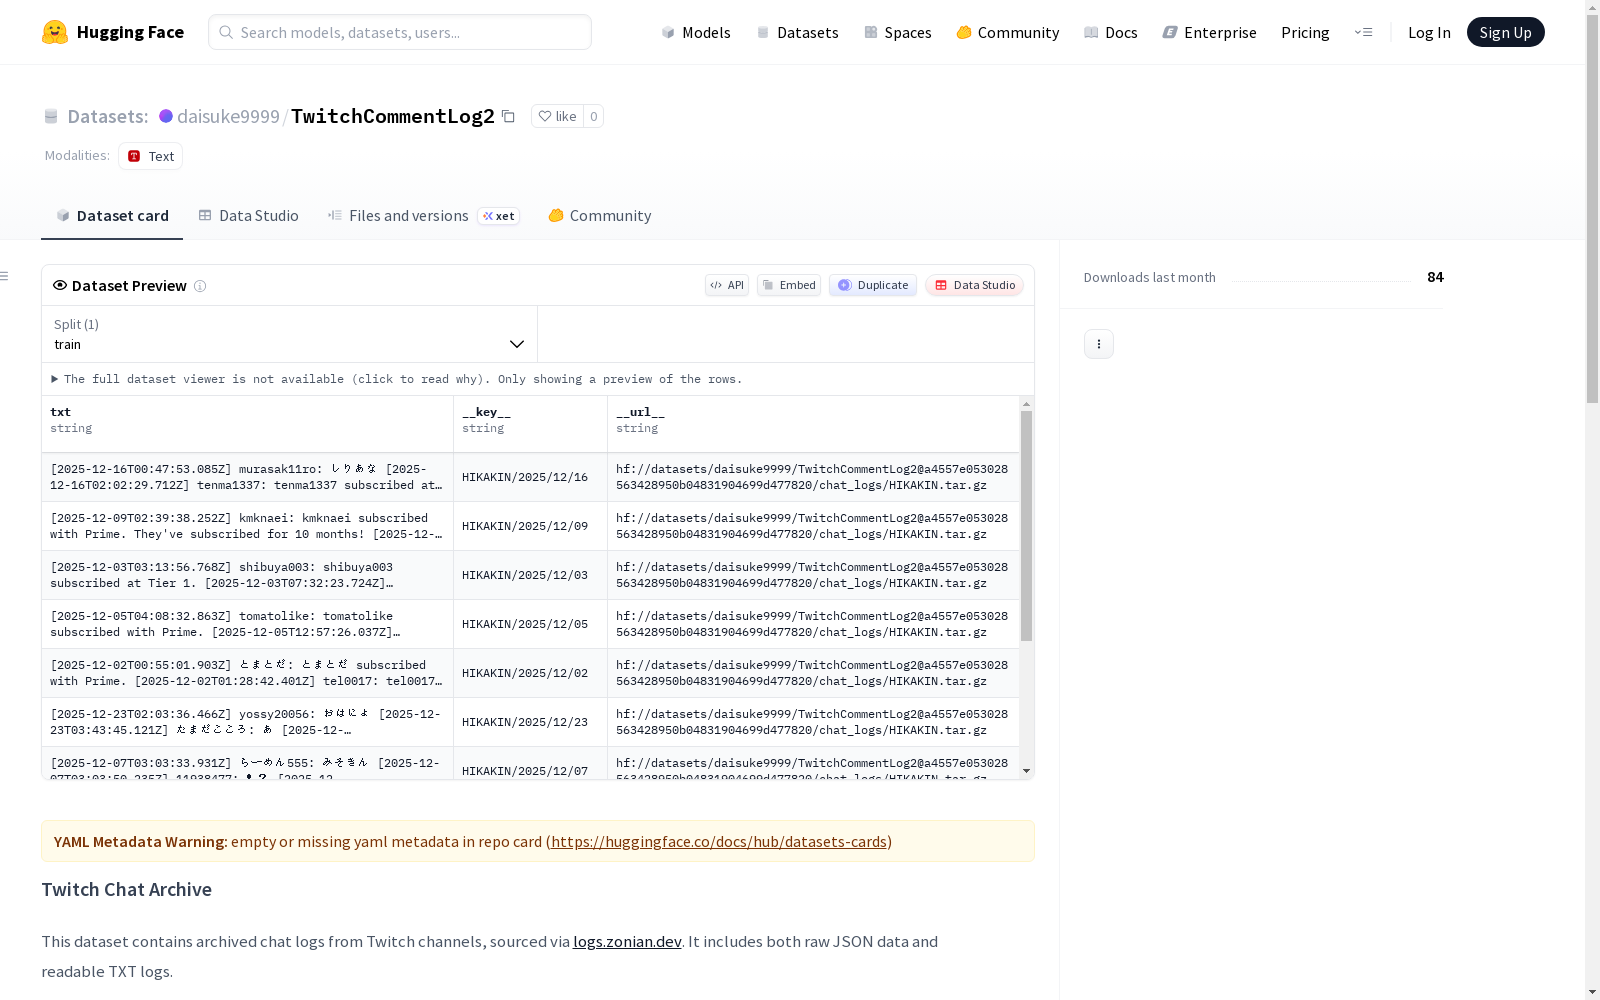The image size is (1600, 1000).
Task: Open the Data Studio tab
Action: [x=248, y=216]
